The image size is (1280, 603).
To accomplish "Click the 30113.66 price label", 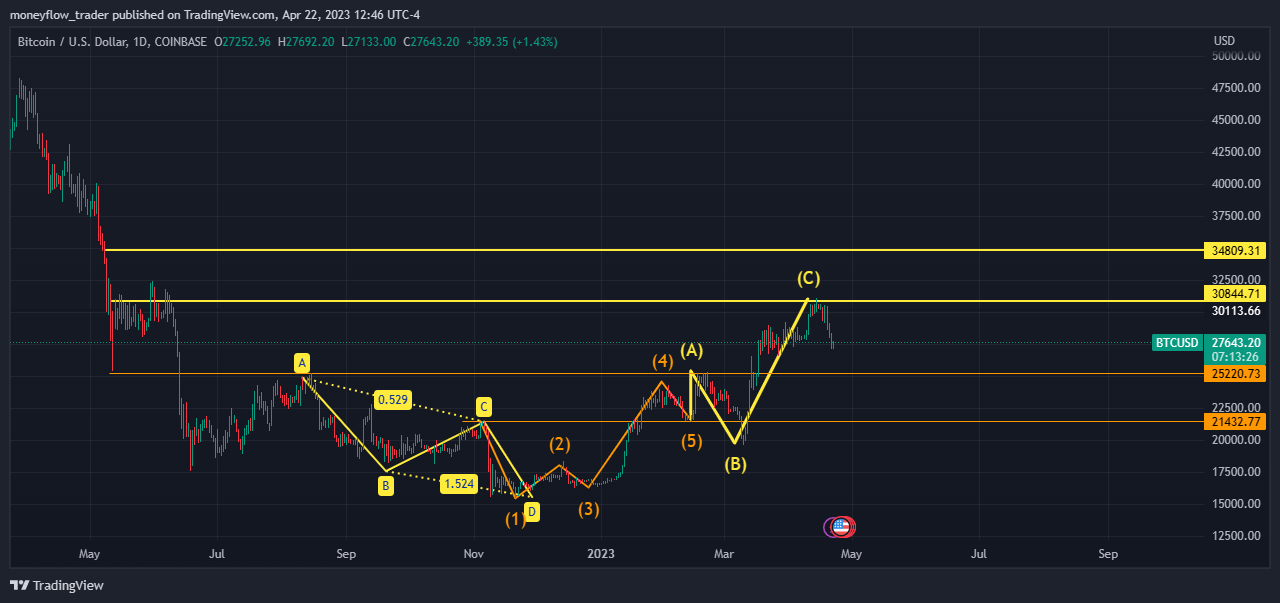I will pos(1236,311).
